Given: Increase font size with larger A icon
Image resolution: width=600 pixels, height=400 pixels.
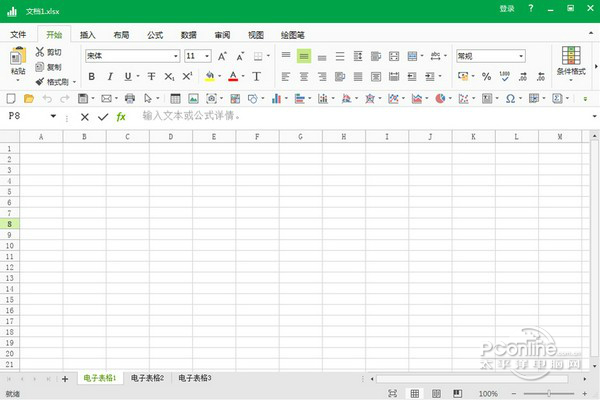Looking at the screenshot, I should (222, 56).
